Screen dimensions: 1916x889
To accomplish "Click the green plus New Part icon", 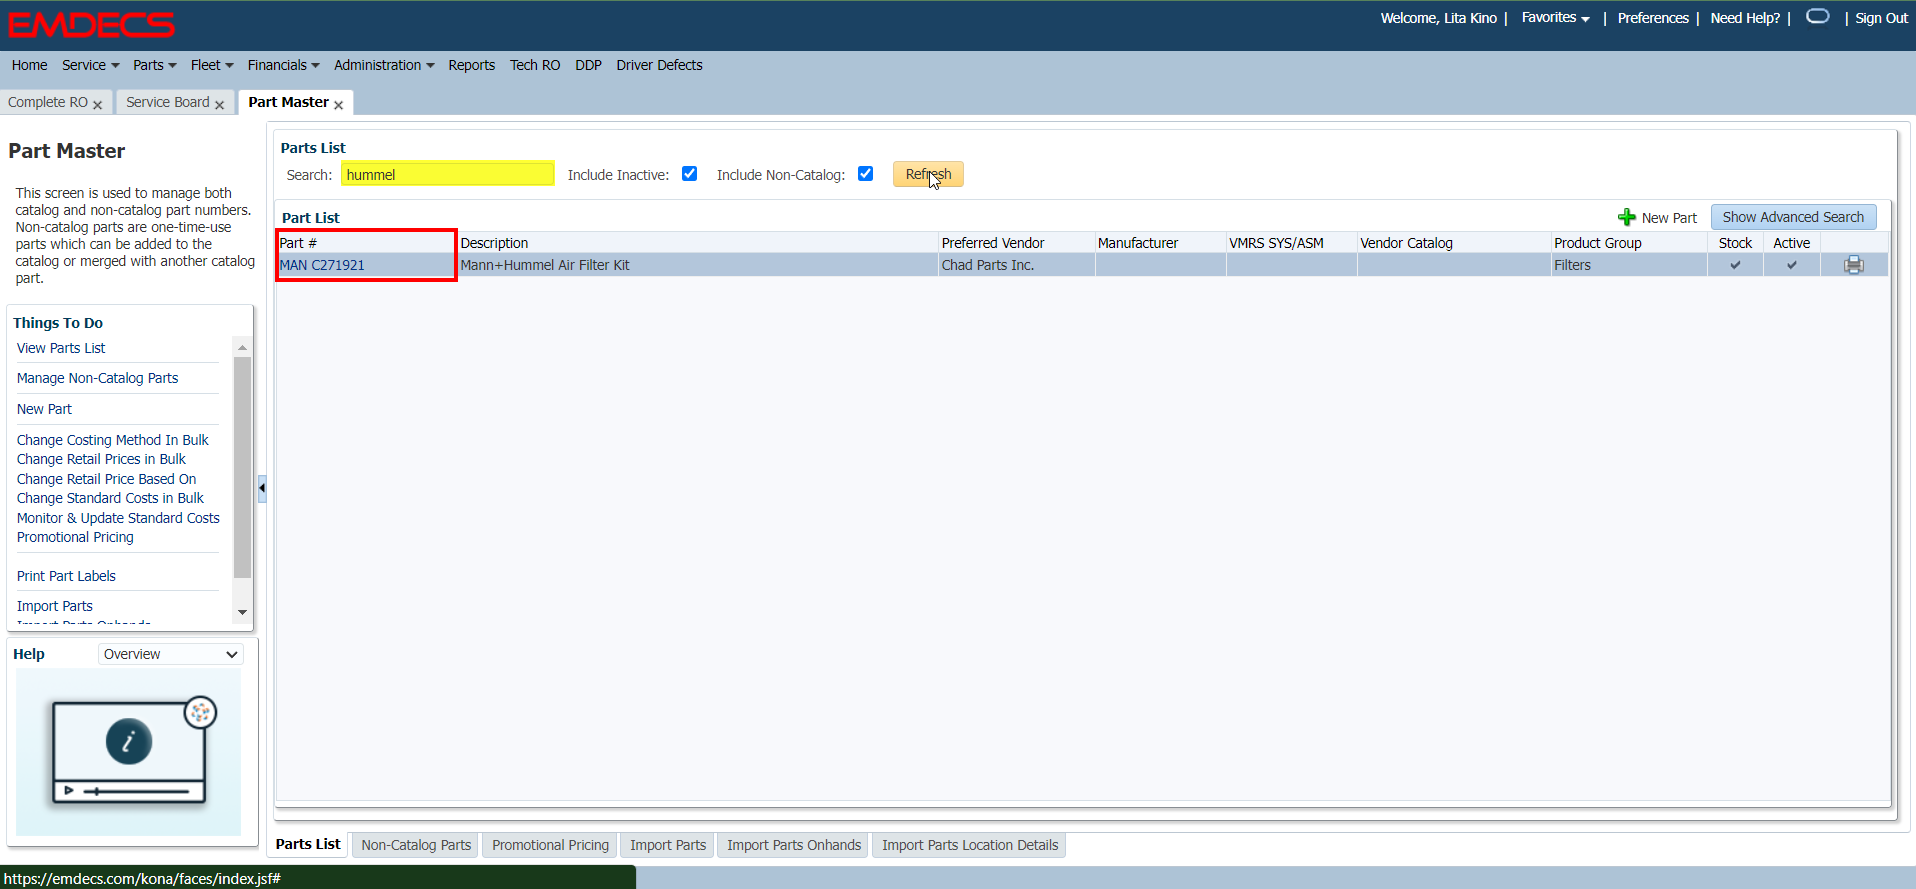I will coord(1626,217).
